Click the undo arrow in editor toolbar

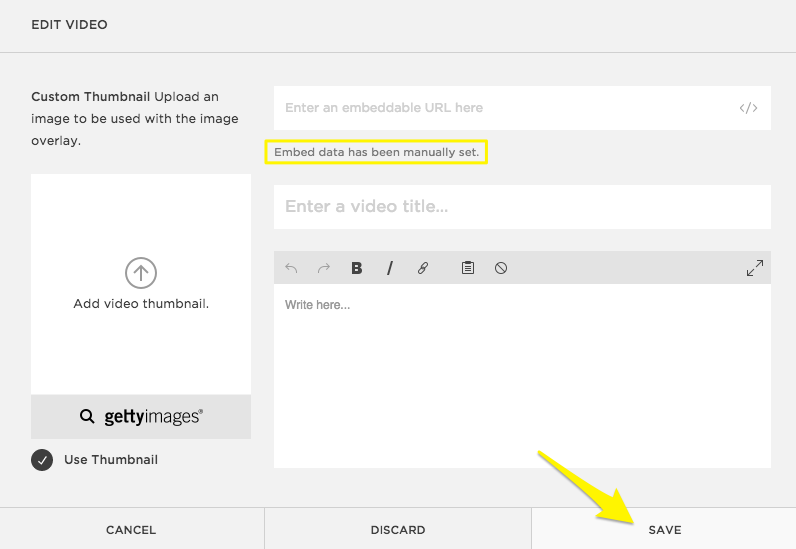click(292, 268)
